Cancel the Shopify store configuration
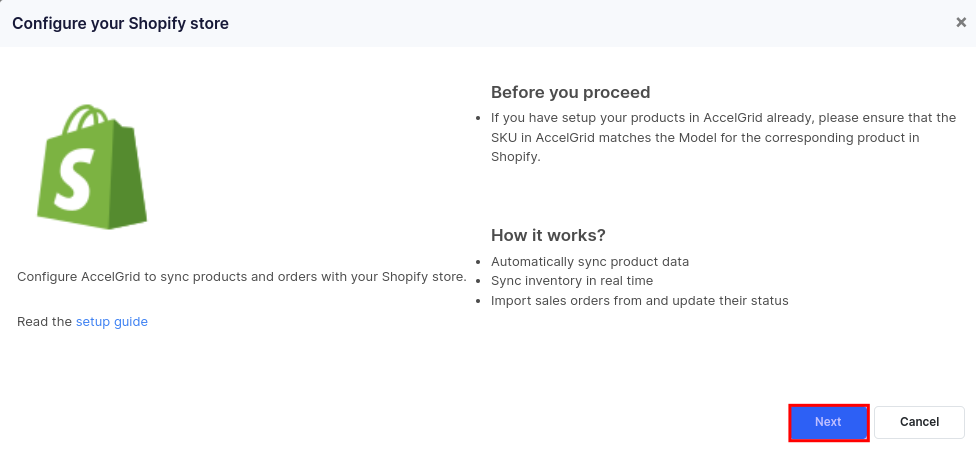Screen dimensions: 976x457 (x=919, y=422)
